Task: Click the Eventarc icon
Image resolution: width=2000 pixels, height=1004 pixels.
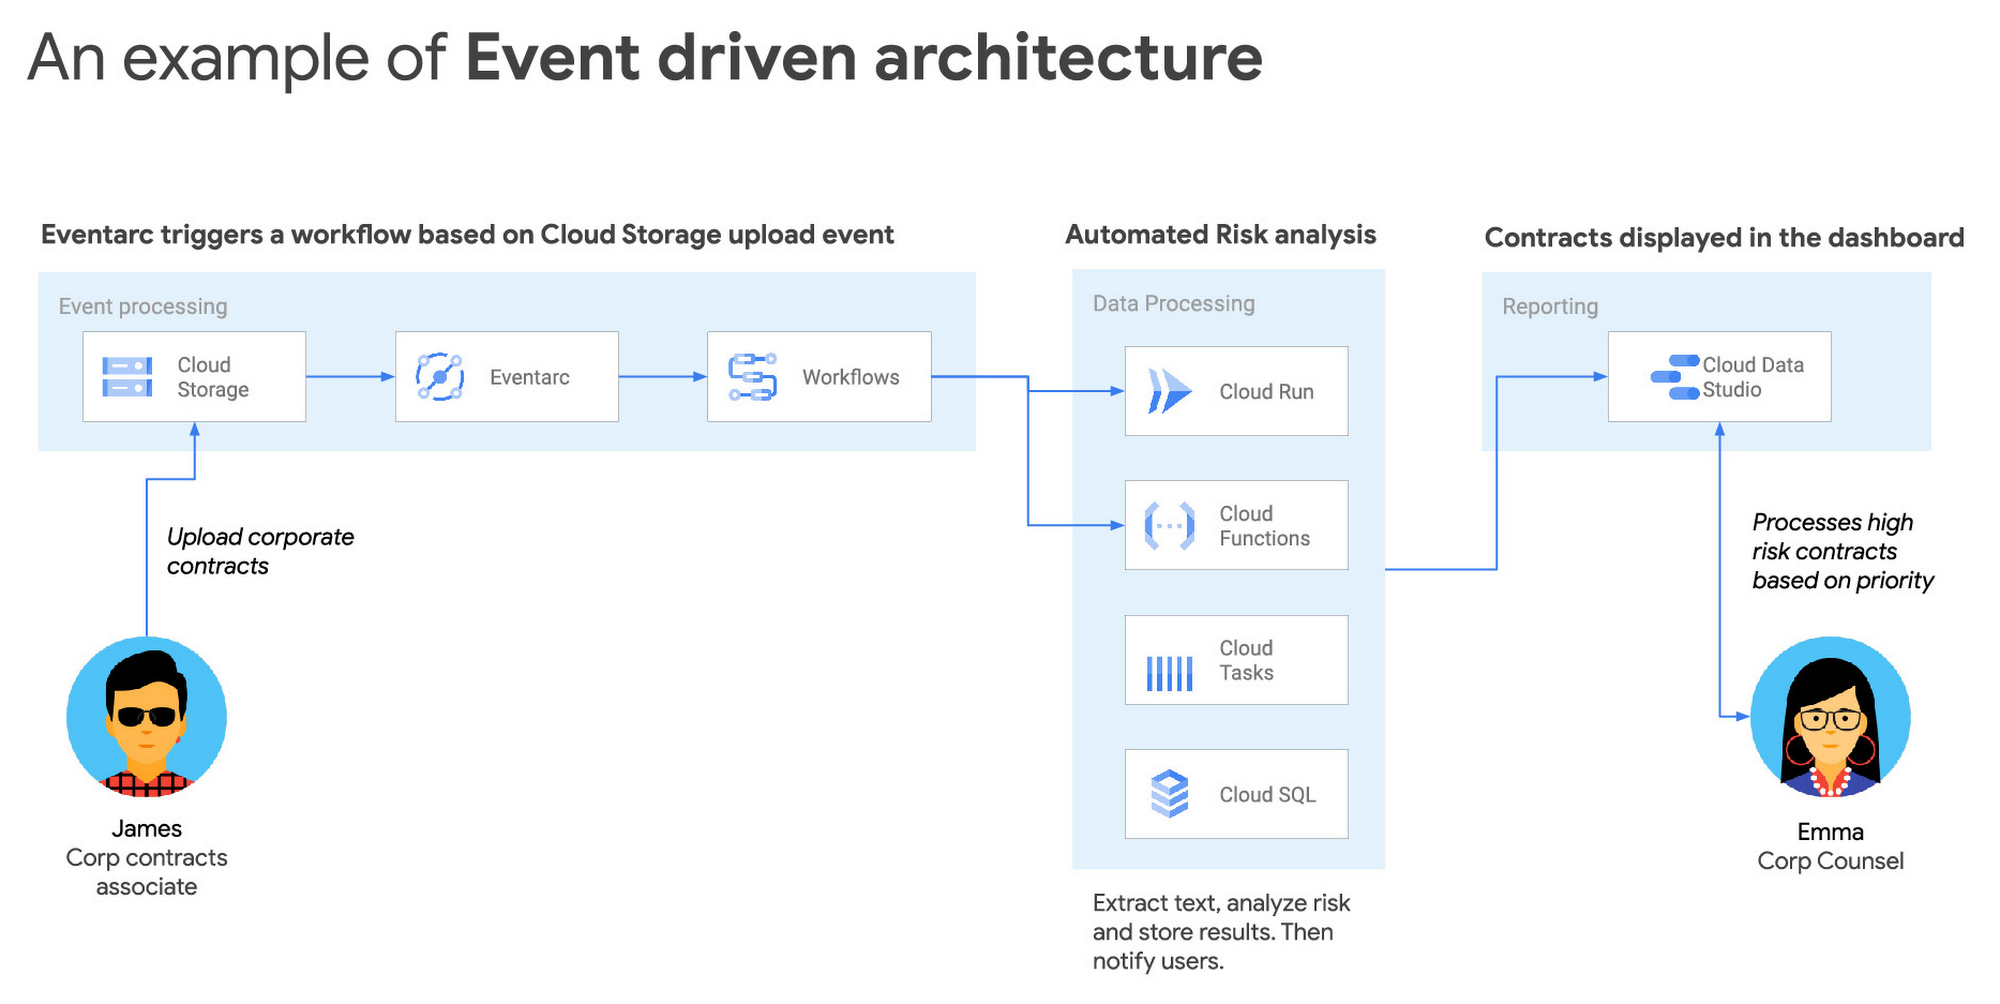Action: coord(439,377)
